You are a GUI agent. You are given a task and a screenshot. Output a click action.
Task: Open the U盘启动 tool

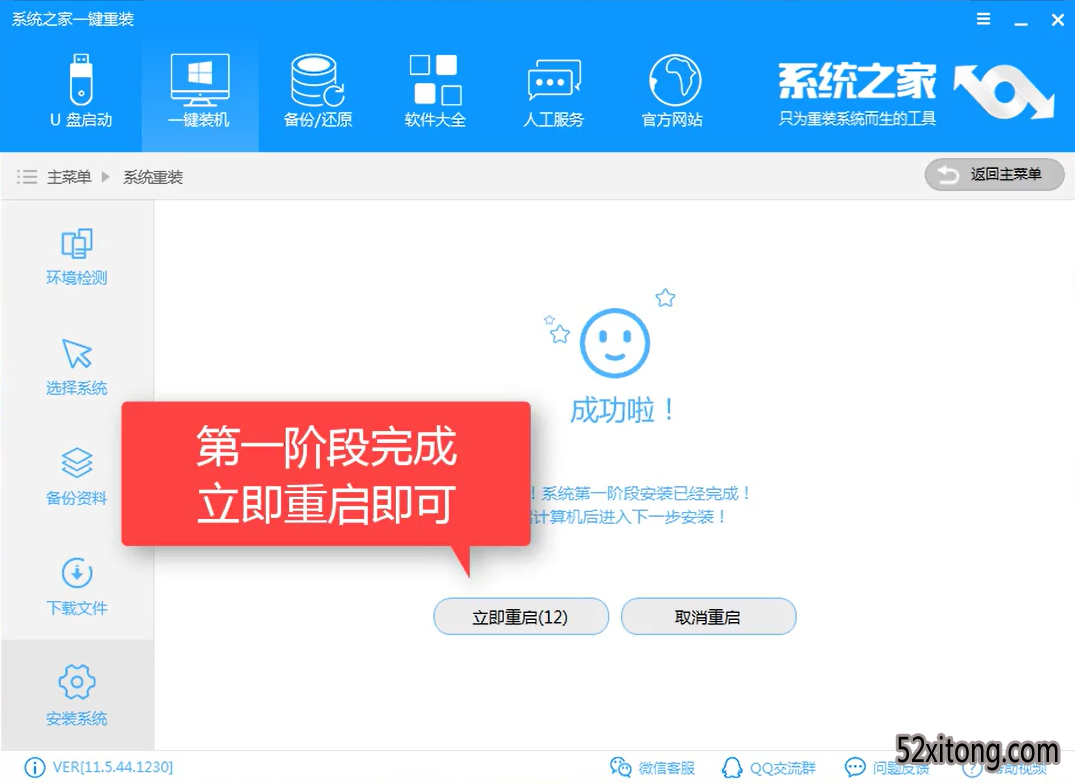point(81,91)
